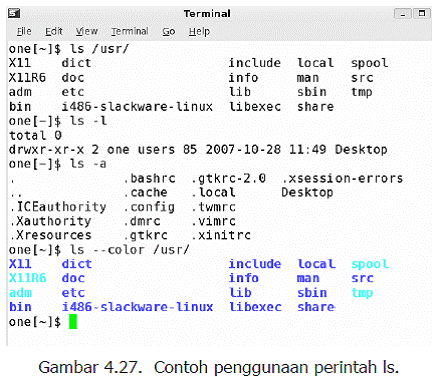Click the 'ls -a' command text
This screenshot has width=439, height=377.
coord(88,164)
